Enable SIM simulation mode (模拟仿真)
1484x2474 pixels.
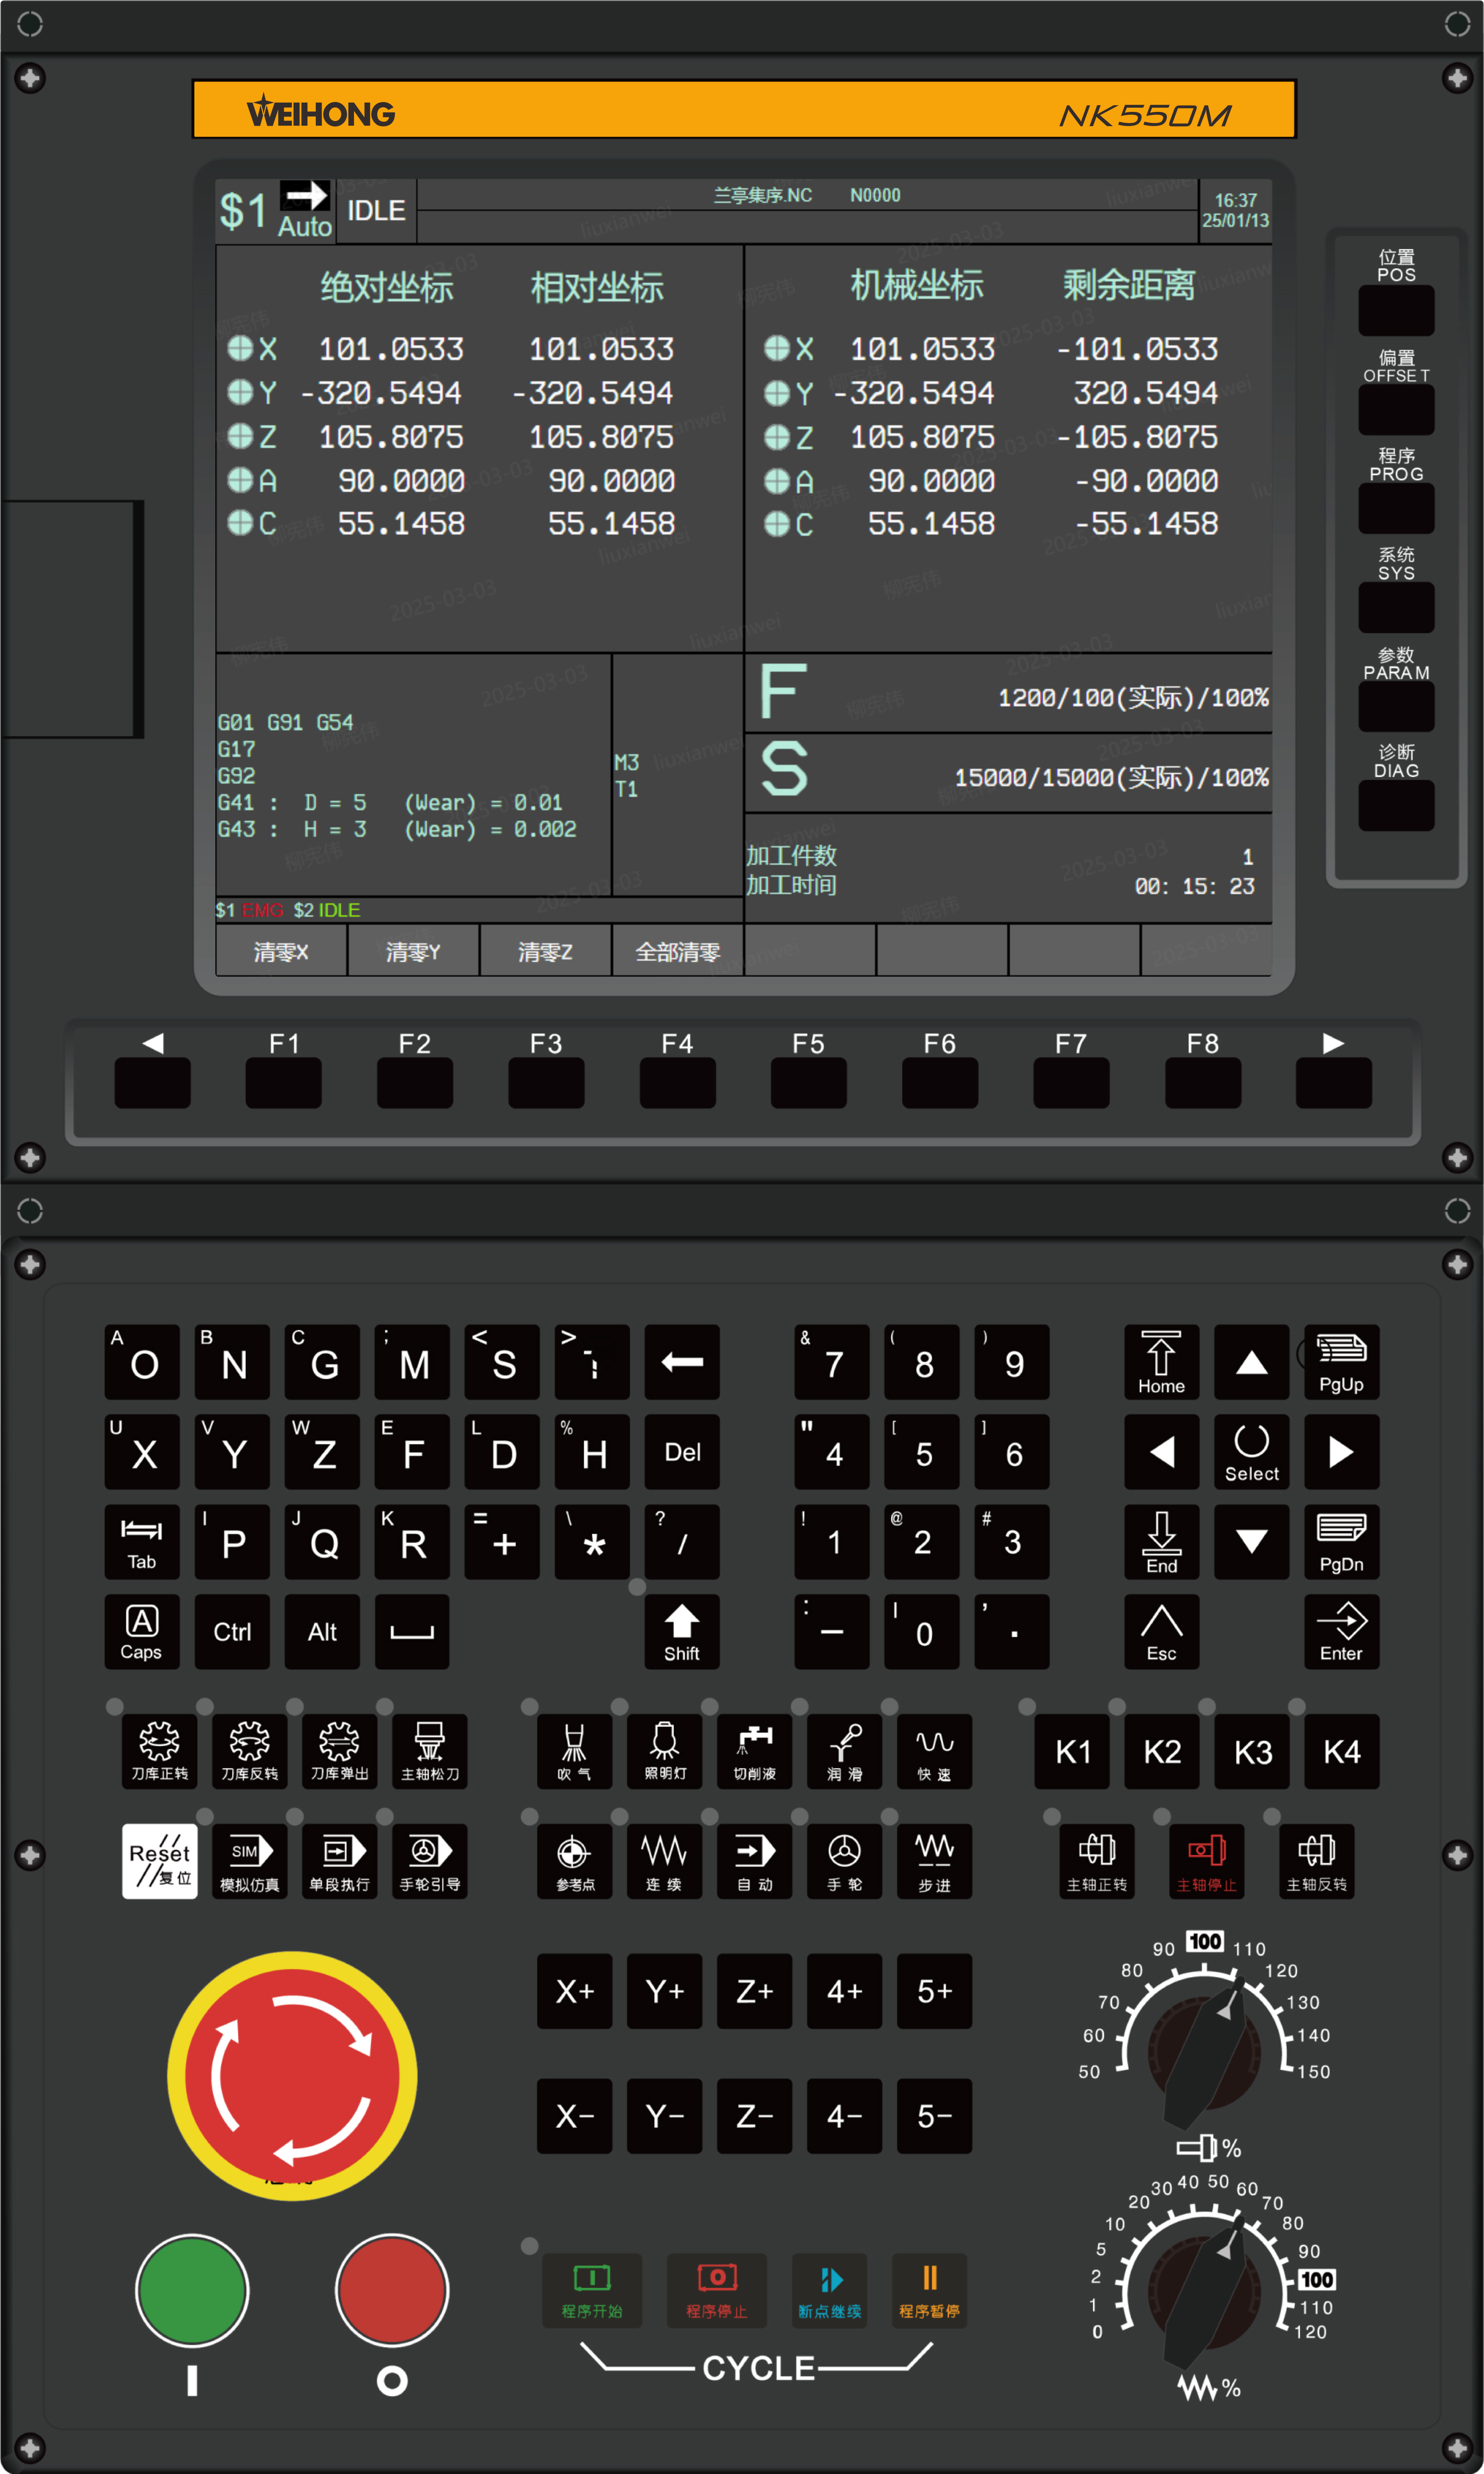tap(250, 1861)
